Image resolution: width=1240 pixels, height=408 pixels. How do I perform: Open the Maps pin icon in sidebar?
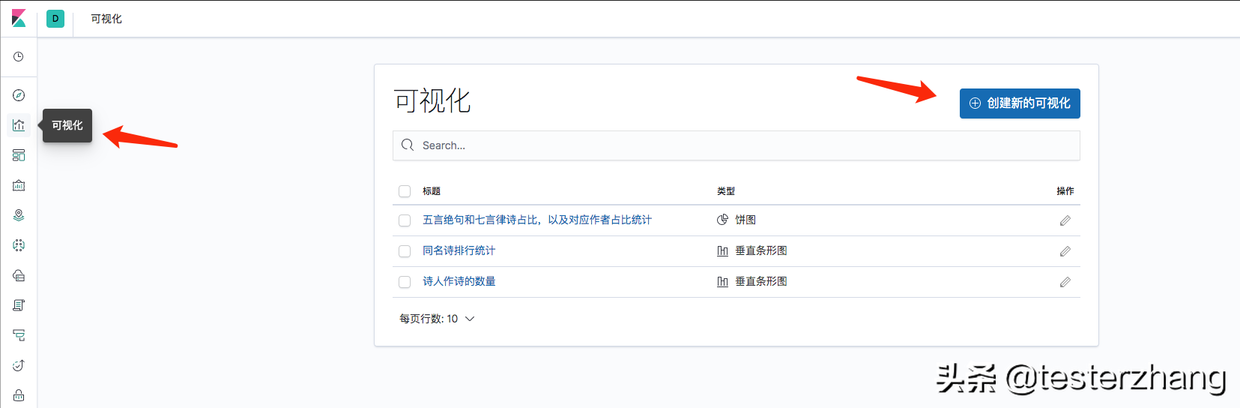(18, 215)
